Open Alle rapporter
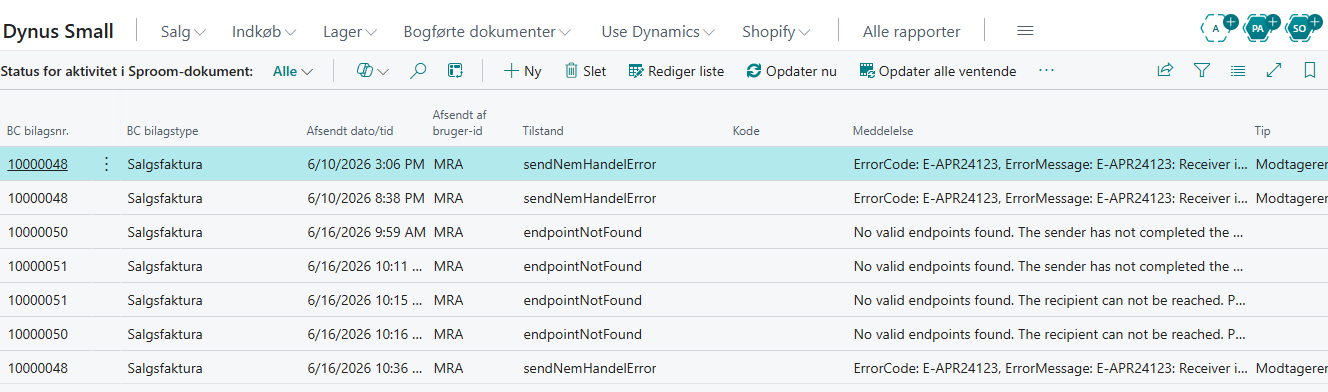Viewport: 1328px width, 392px height. pyautogui.click(x=911, y=32)
